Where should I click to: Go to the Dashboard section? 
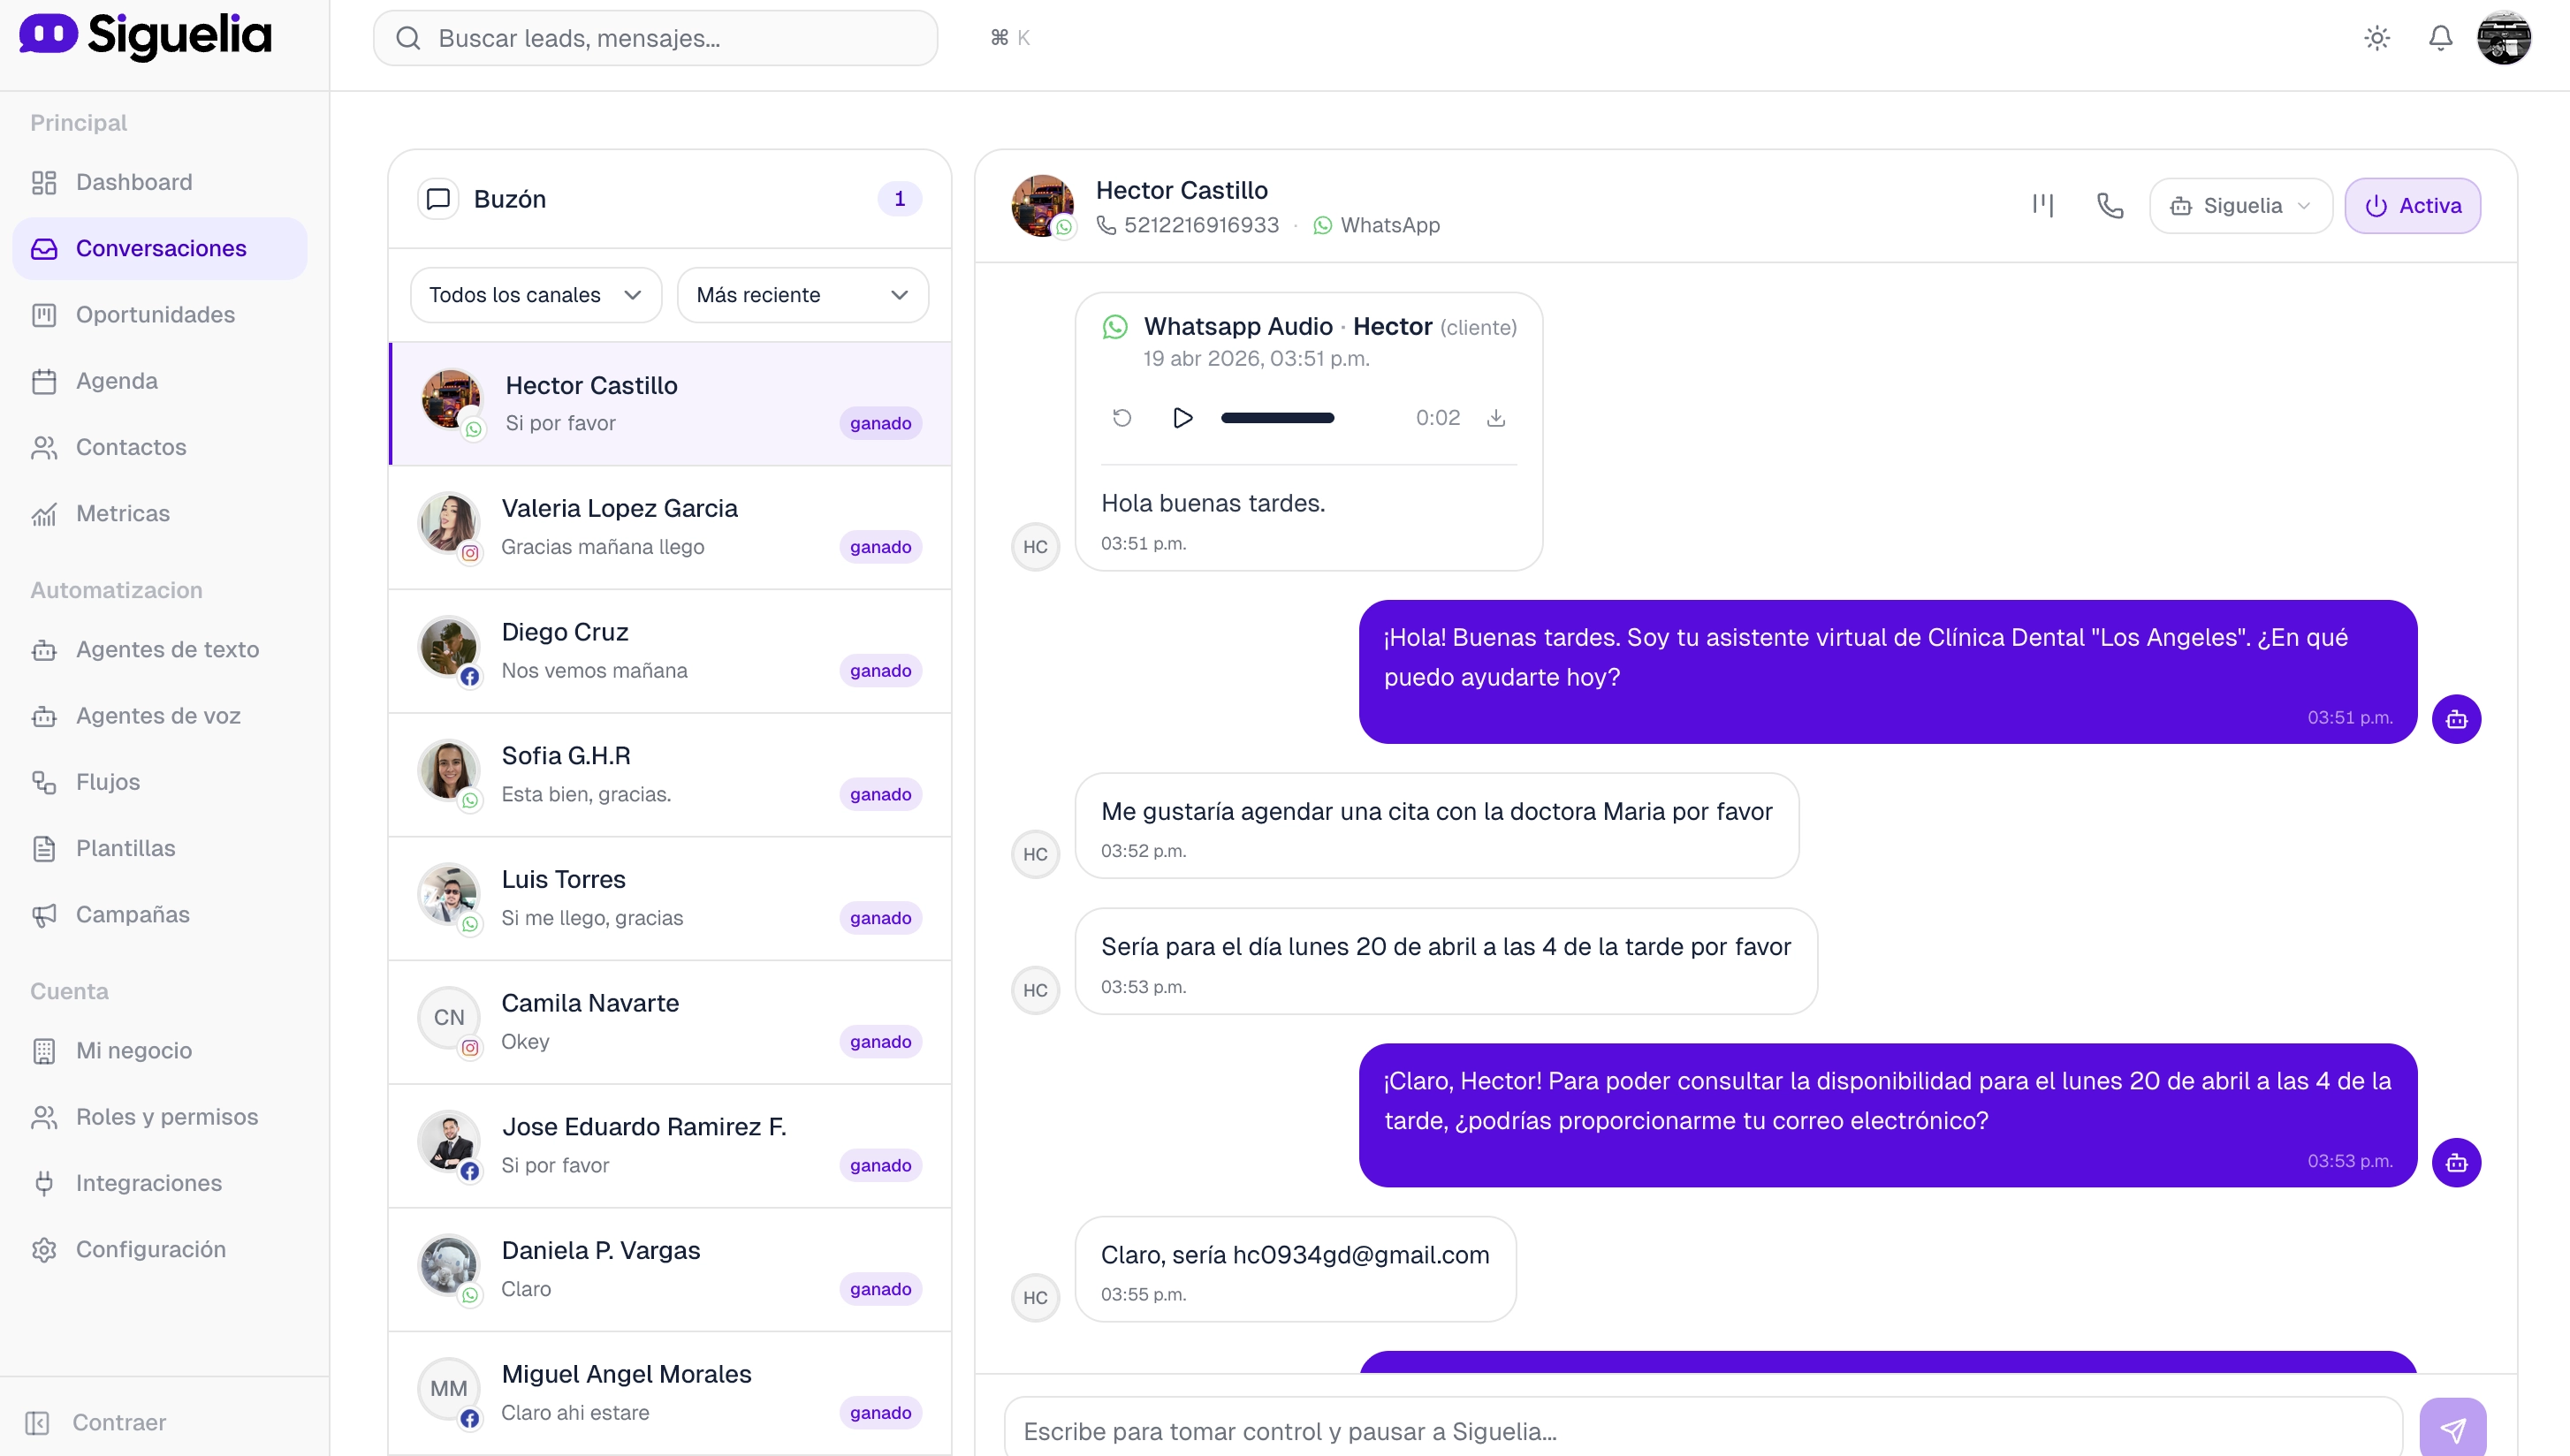click(x=134, y=182)
